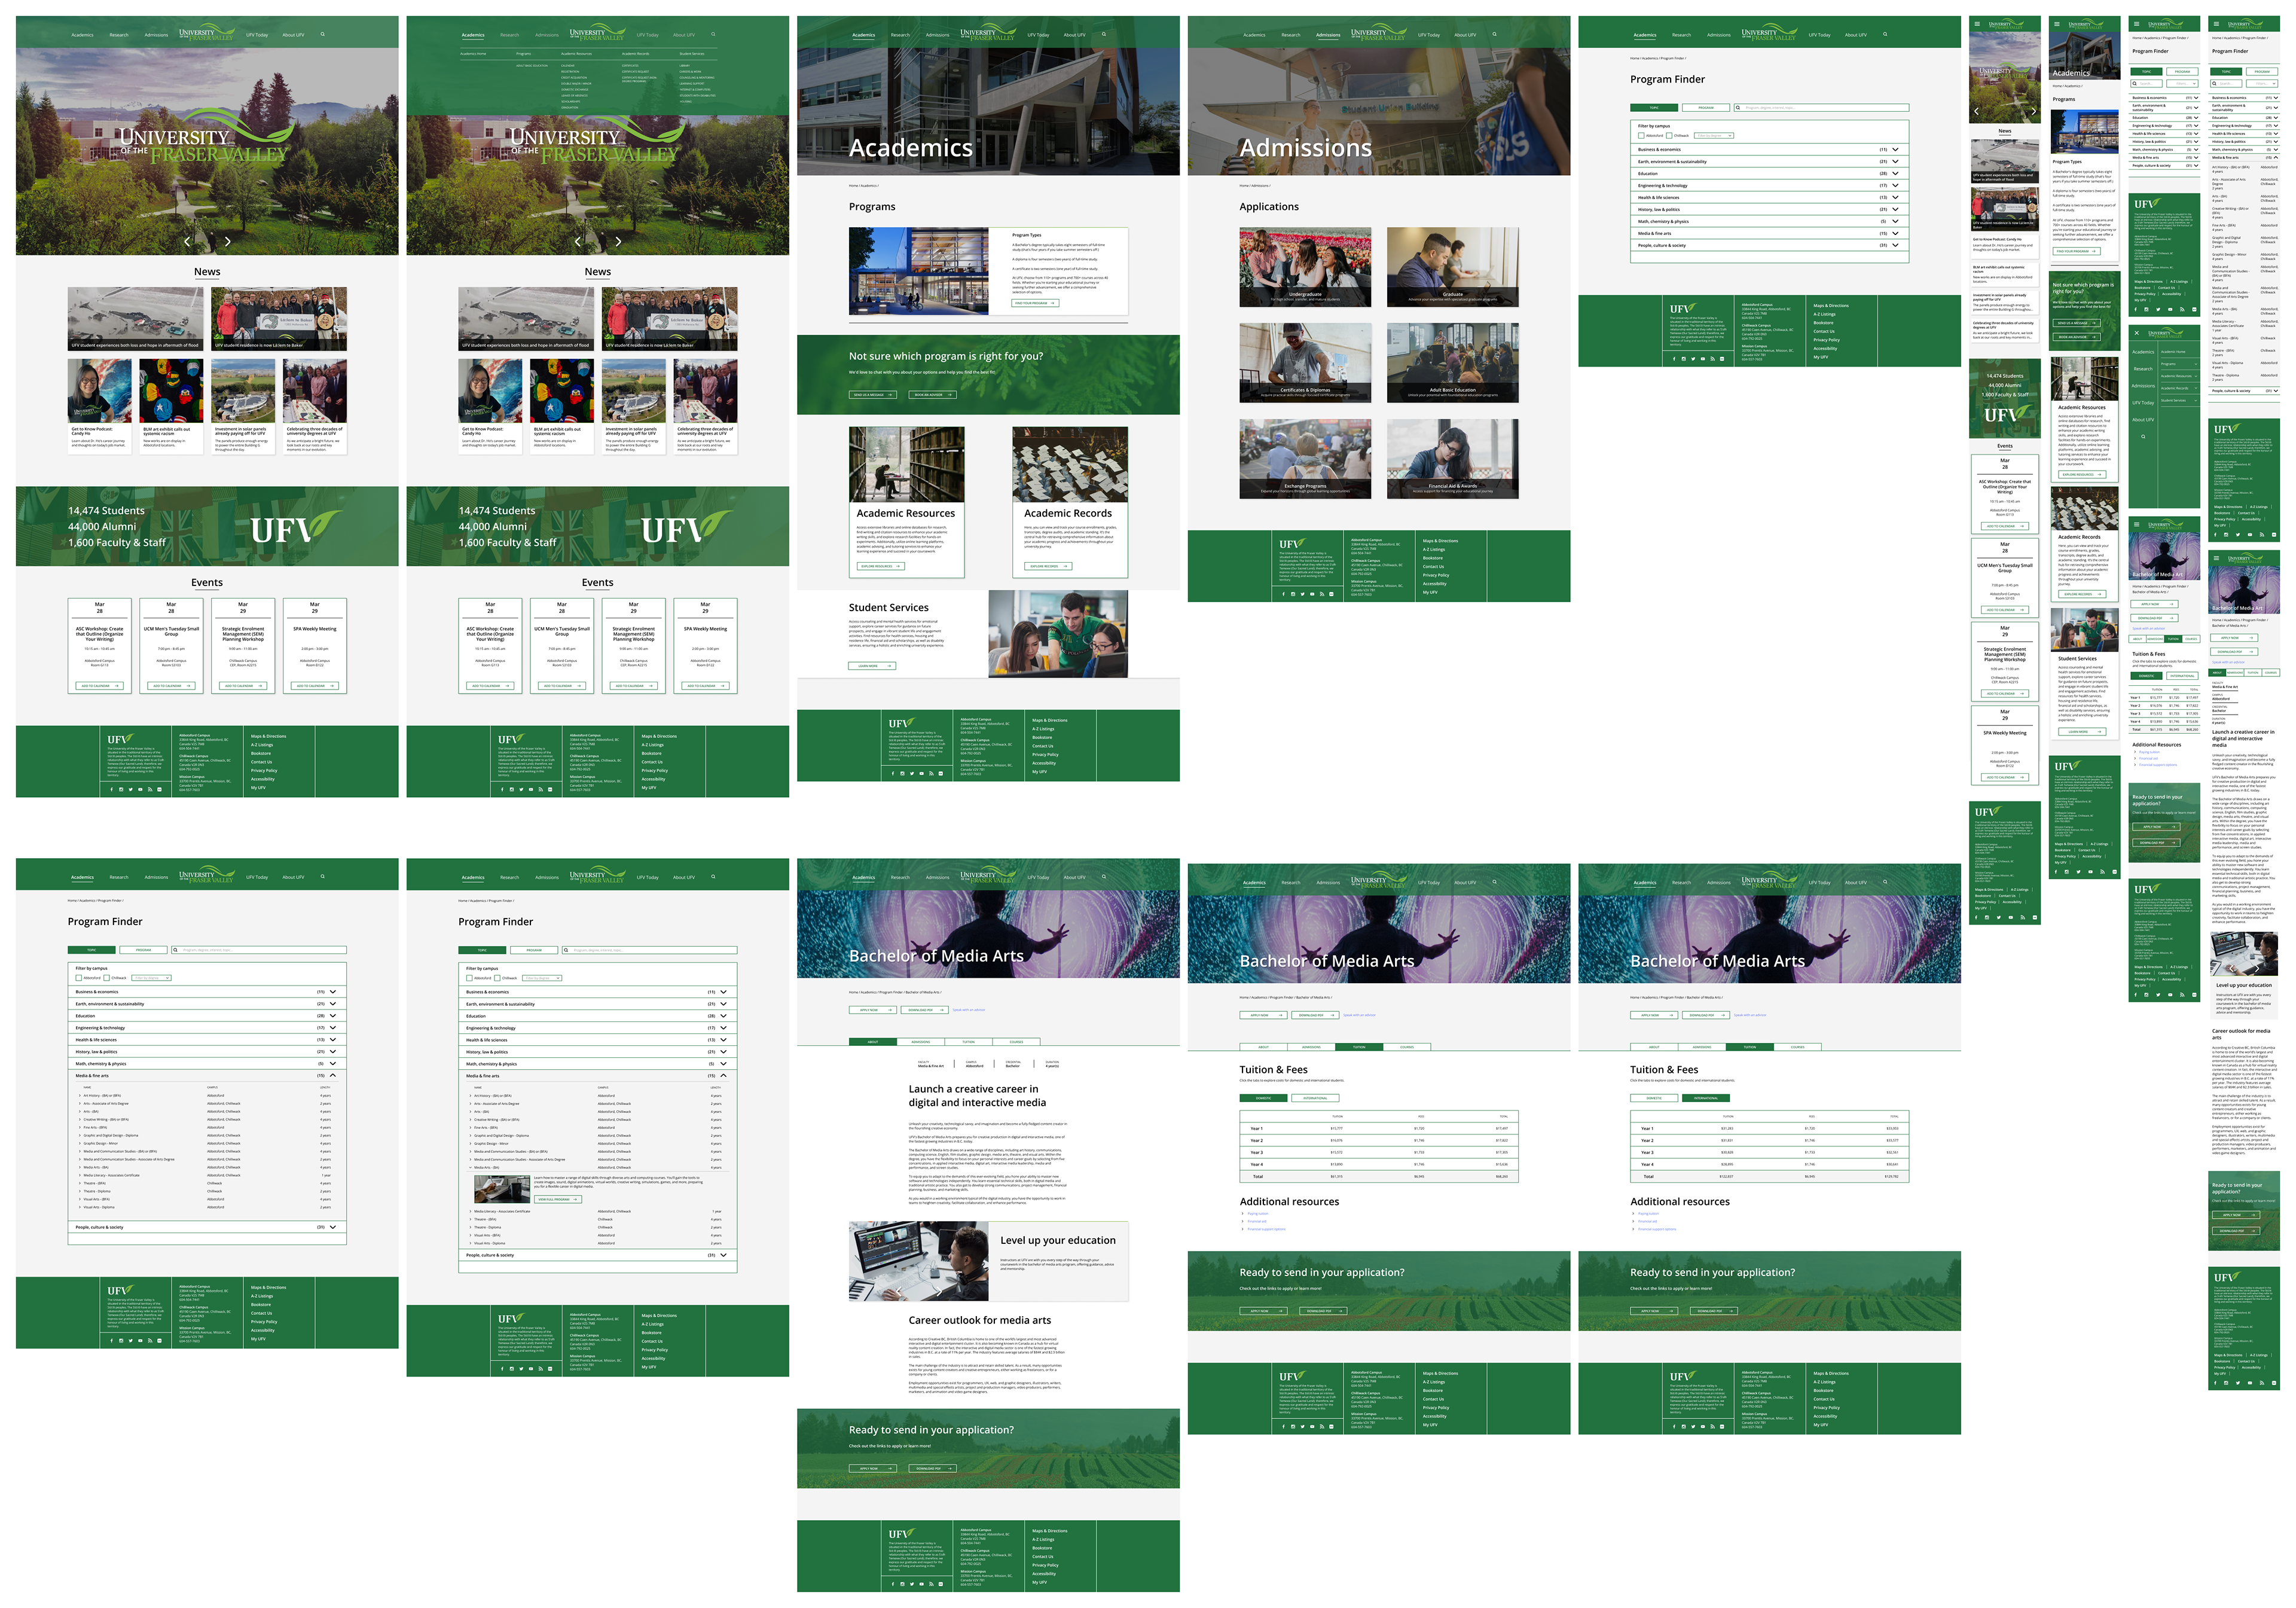The height and width of the screenshot is (1608, 2296).
Task: Tap previous-slide arrow on mobile home hero
Action: 1977,112
